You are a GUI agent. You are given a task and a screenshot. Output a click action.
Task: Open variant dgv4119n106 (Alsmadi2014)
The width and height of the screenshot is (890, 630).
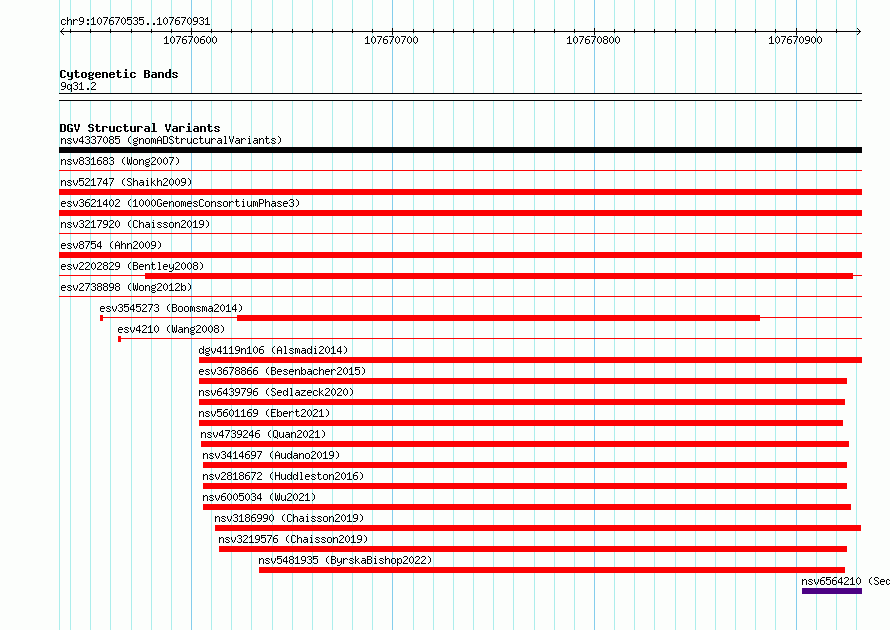pyautogui.click(x=273, y=350)
